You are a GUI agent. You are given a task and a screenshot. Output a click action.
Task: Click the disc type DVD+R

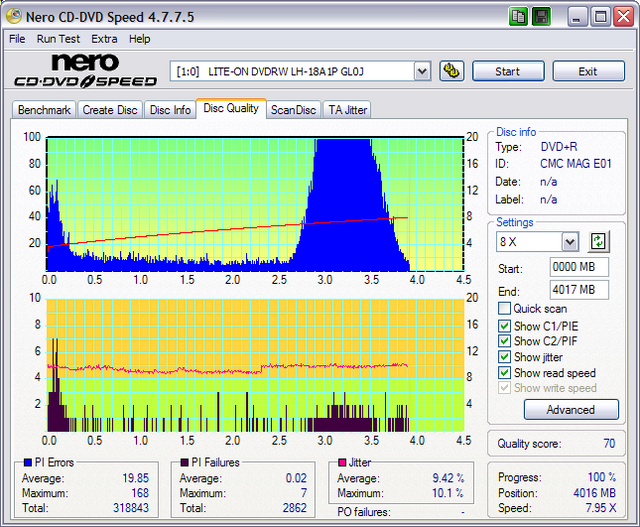click(559, 147)
